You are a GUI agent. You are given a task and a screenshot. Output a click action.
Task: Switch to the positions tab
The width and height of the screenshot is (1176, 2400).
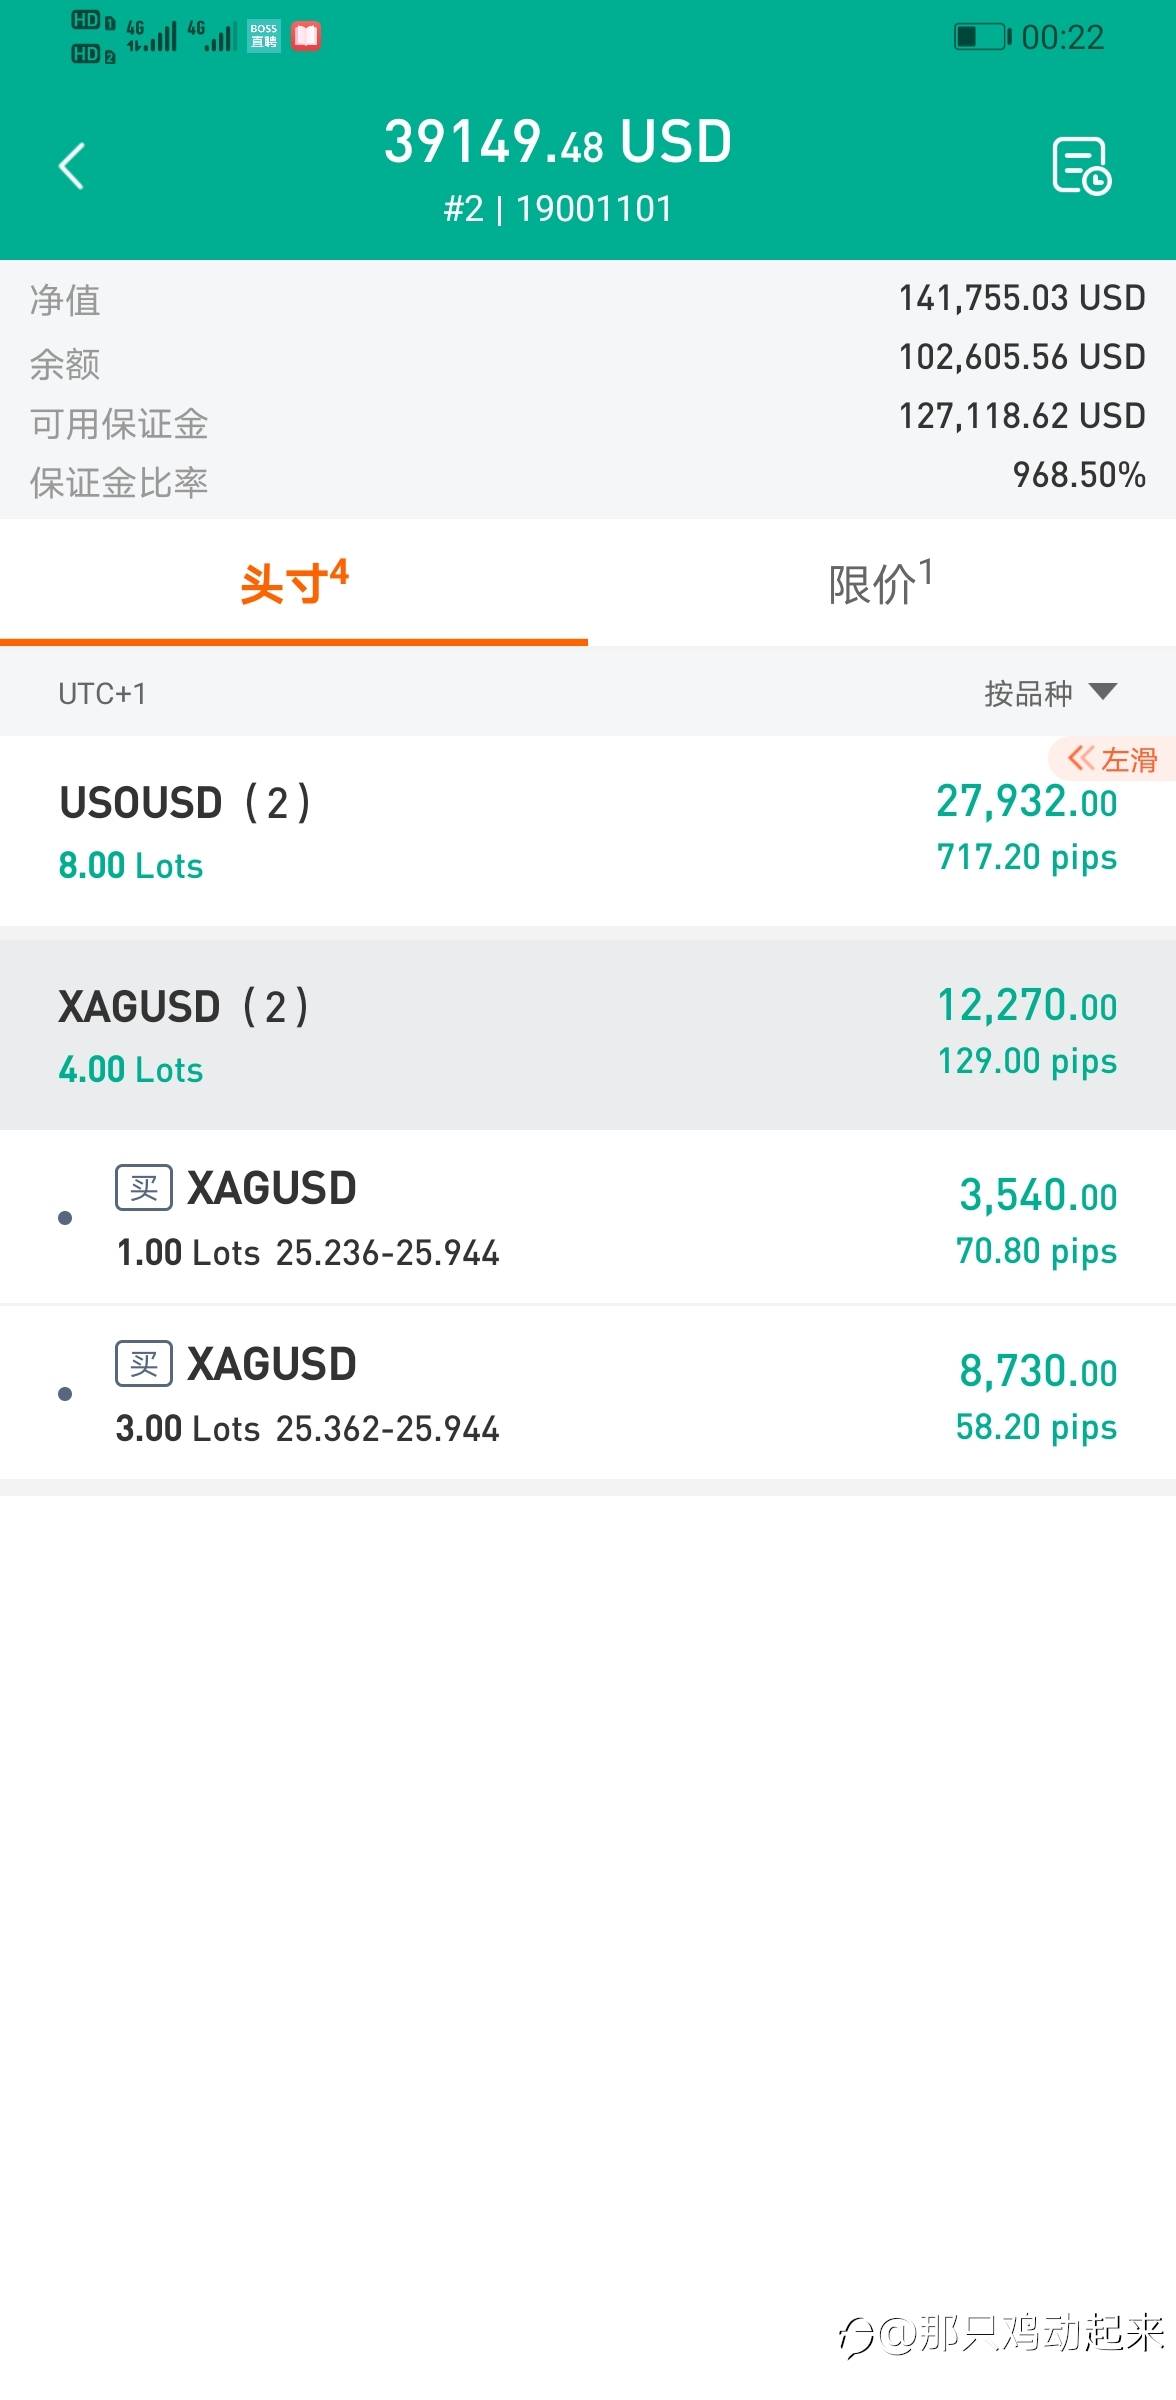coord(294,583)
